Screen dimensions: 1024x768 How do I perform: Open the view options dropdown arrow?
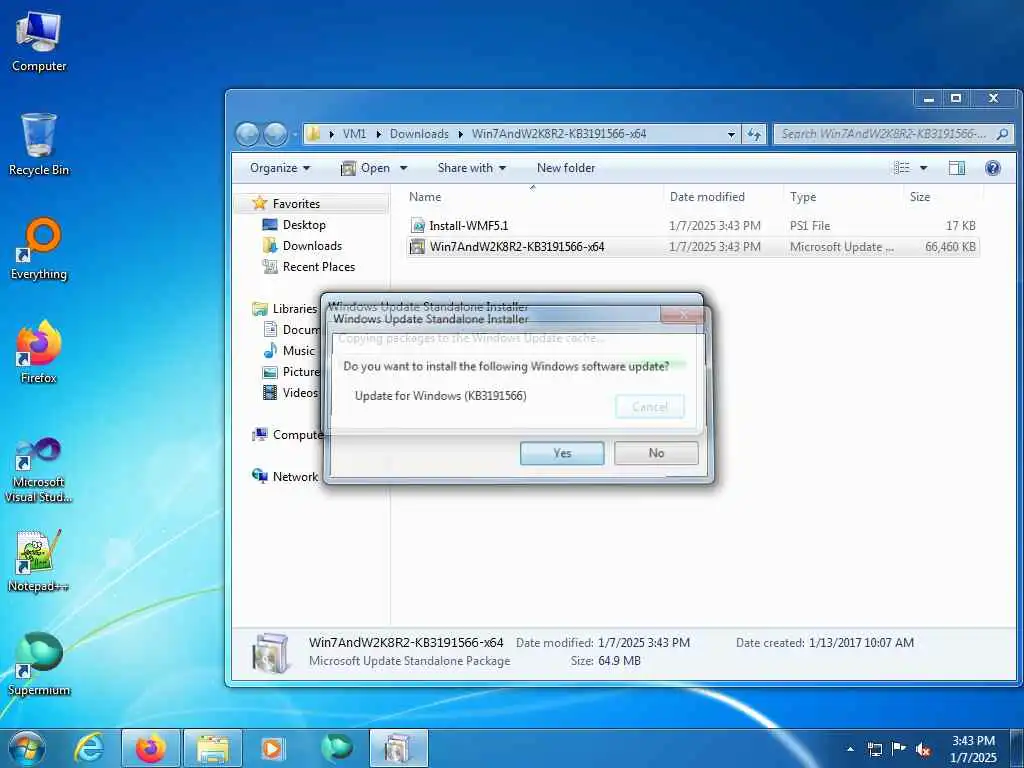tap(923, 168)
